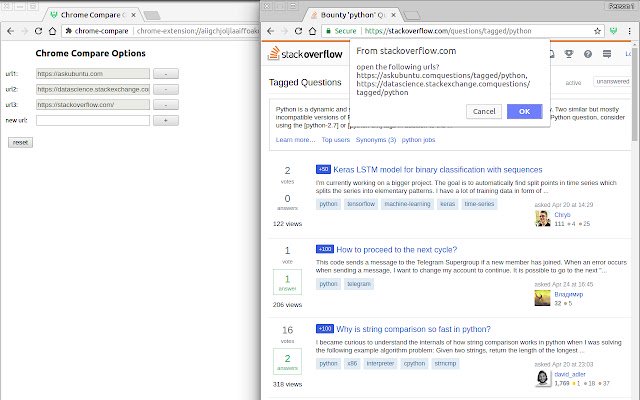Click the keras tag
This screenshot has width=640, height=400.
[447, 204]
